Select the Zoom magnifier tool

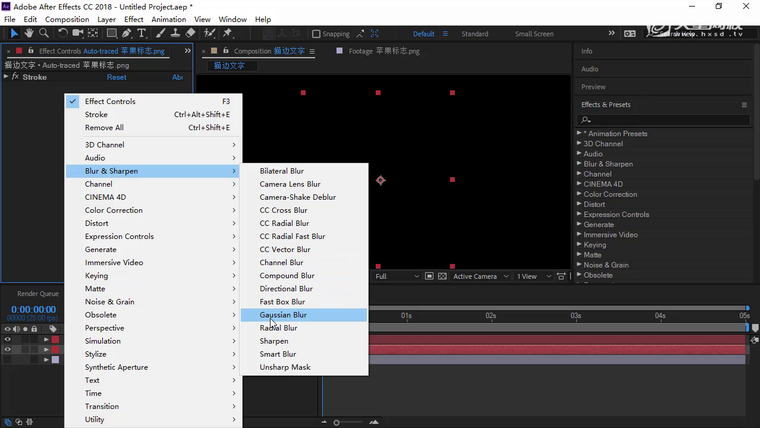pyautogui.click(x=44, y=33)
